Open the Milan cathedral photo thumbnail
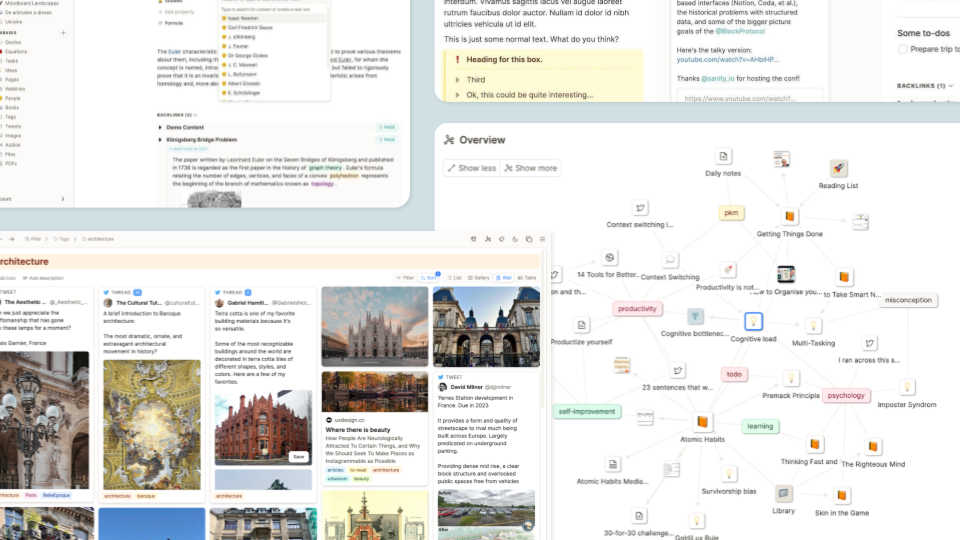The image size is (960, 540). (375, 327)
